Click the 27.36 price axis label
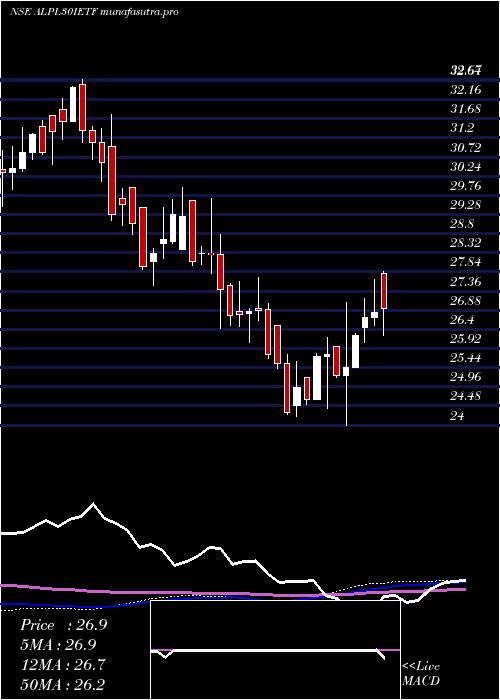This screenshot has width=500, height=700. (466, 282)
